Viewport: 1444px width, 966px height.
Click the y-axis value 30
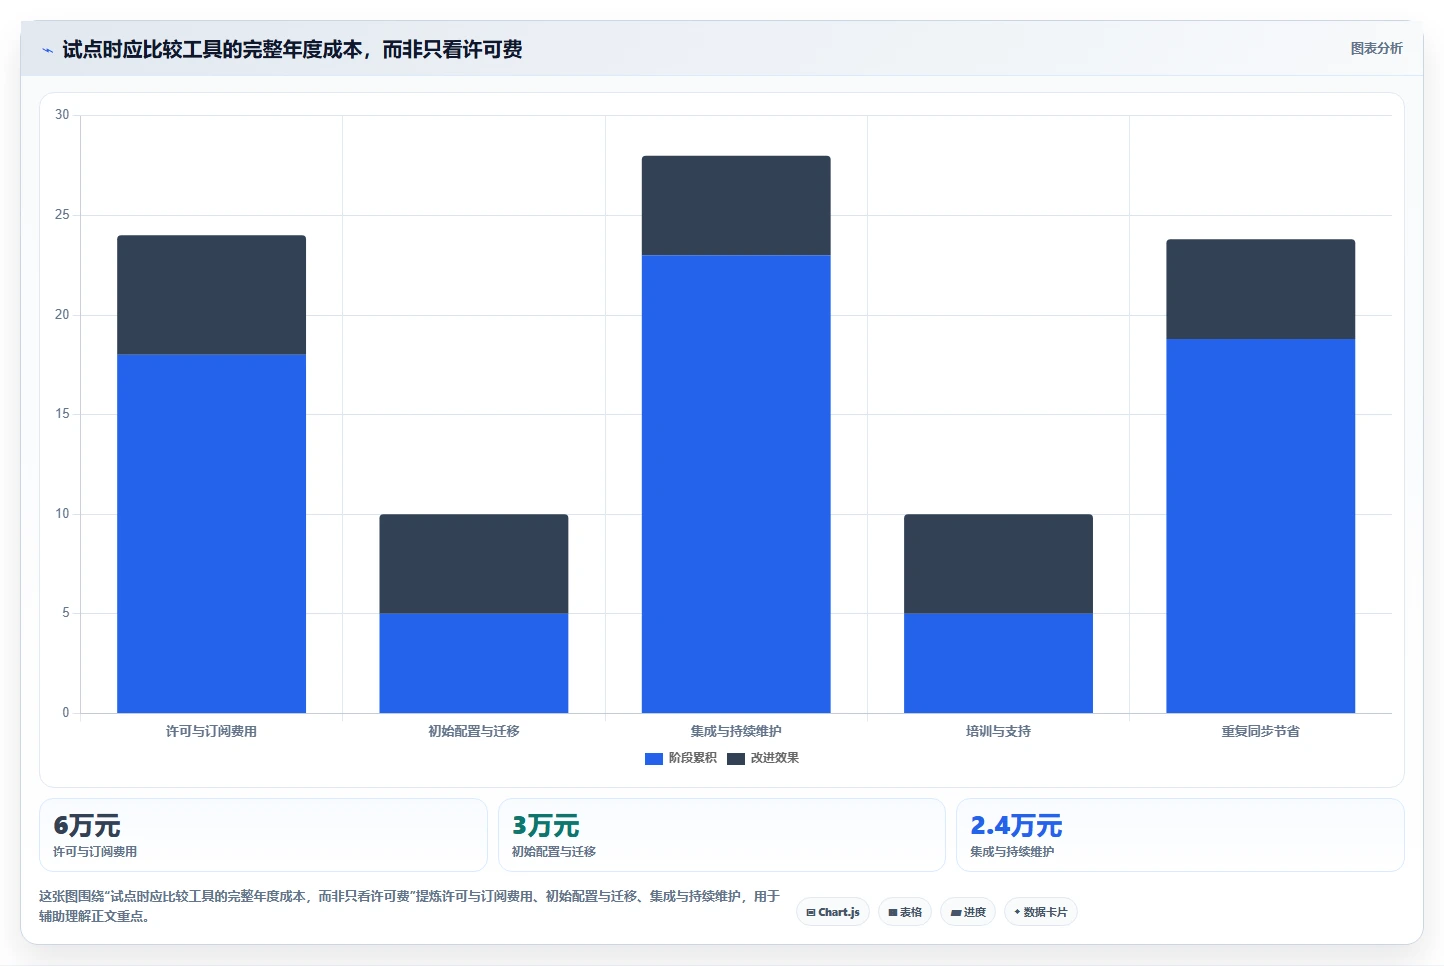[x=62, y=115]
